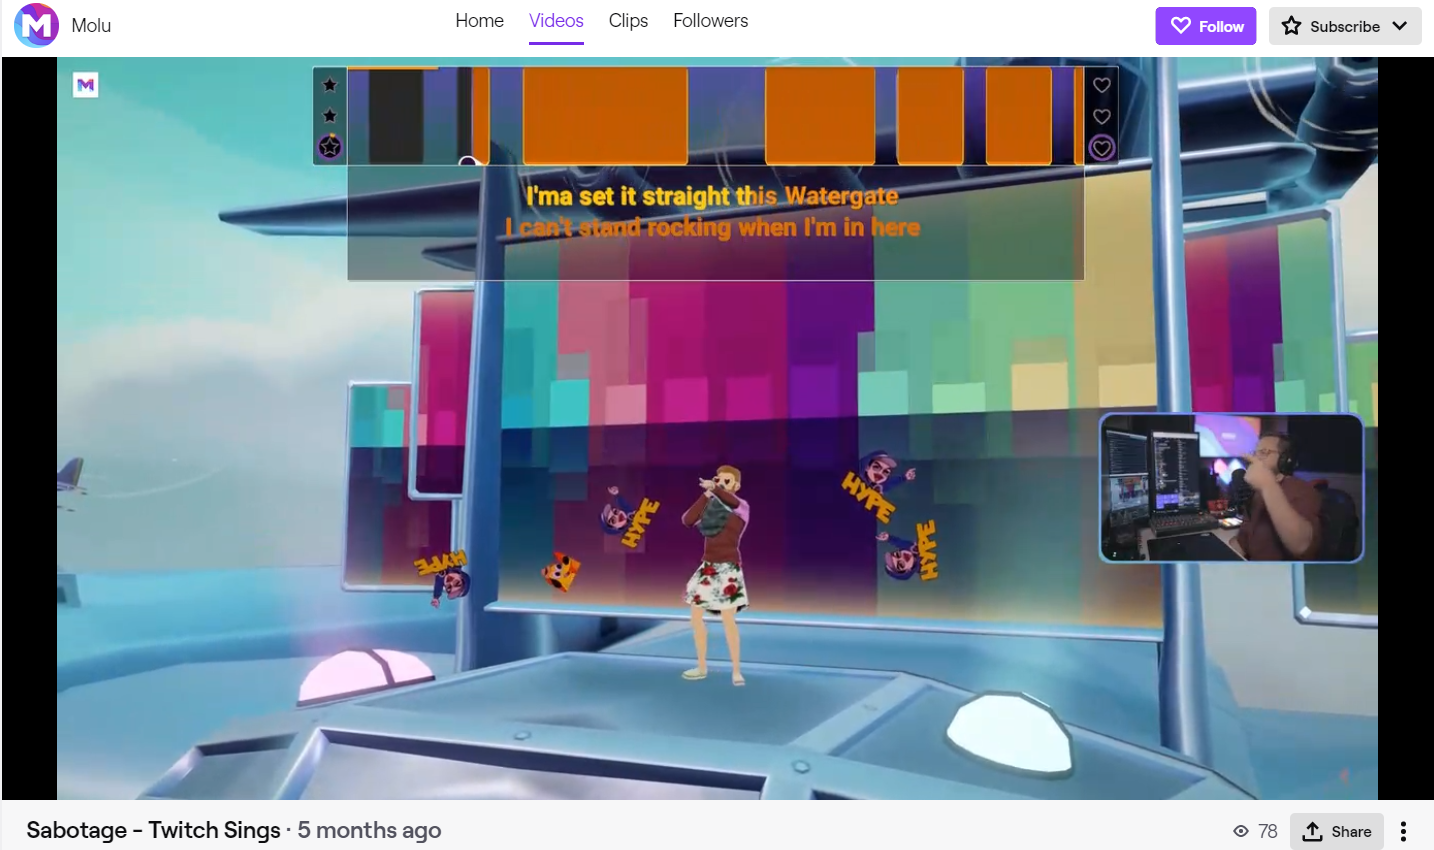Go to the Home tab
The width and height of the screenshot is (1434, 850).
point(479,21)
